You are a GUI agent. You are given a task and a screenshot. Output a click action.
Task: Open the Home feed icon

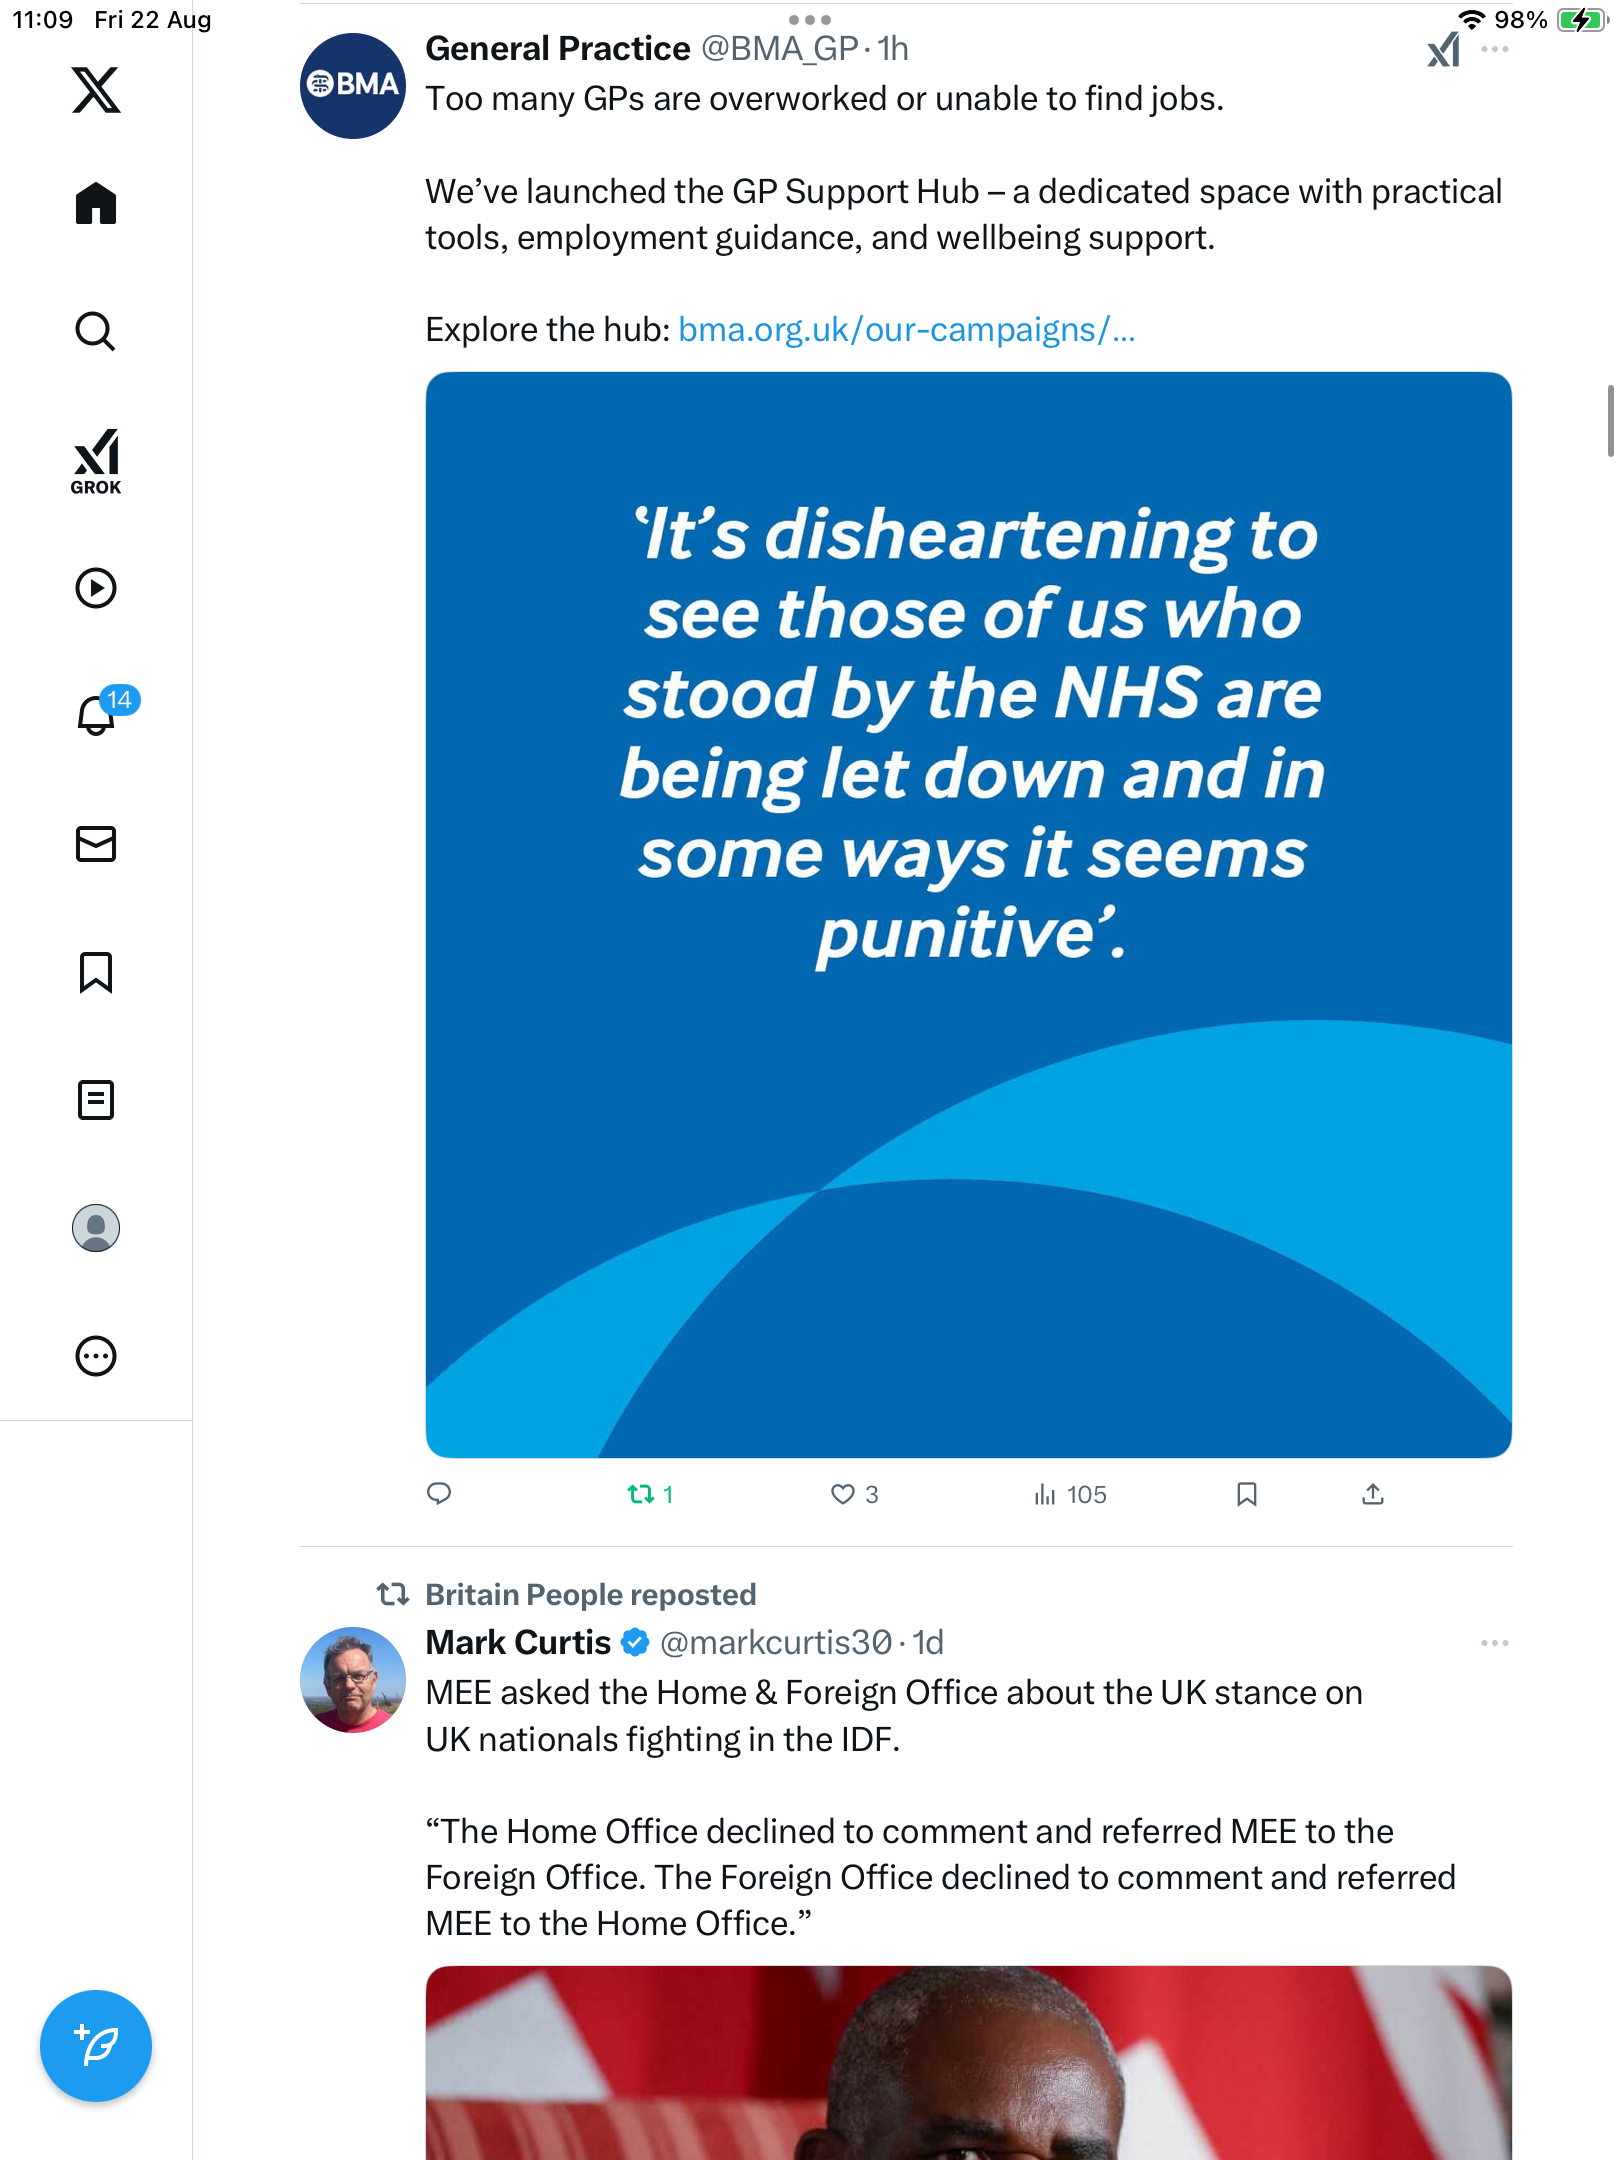coord(96,204)
